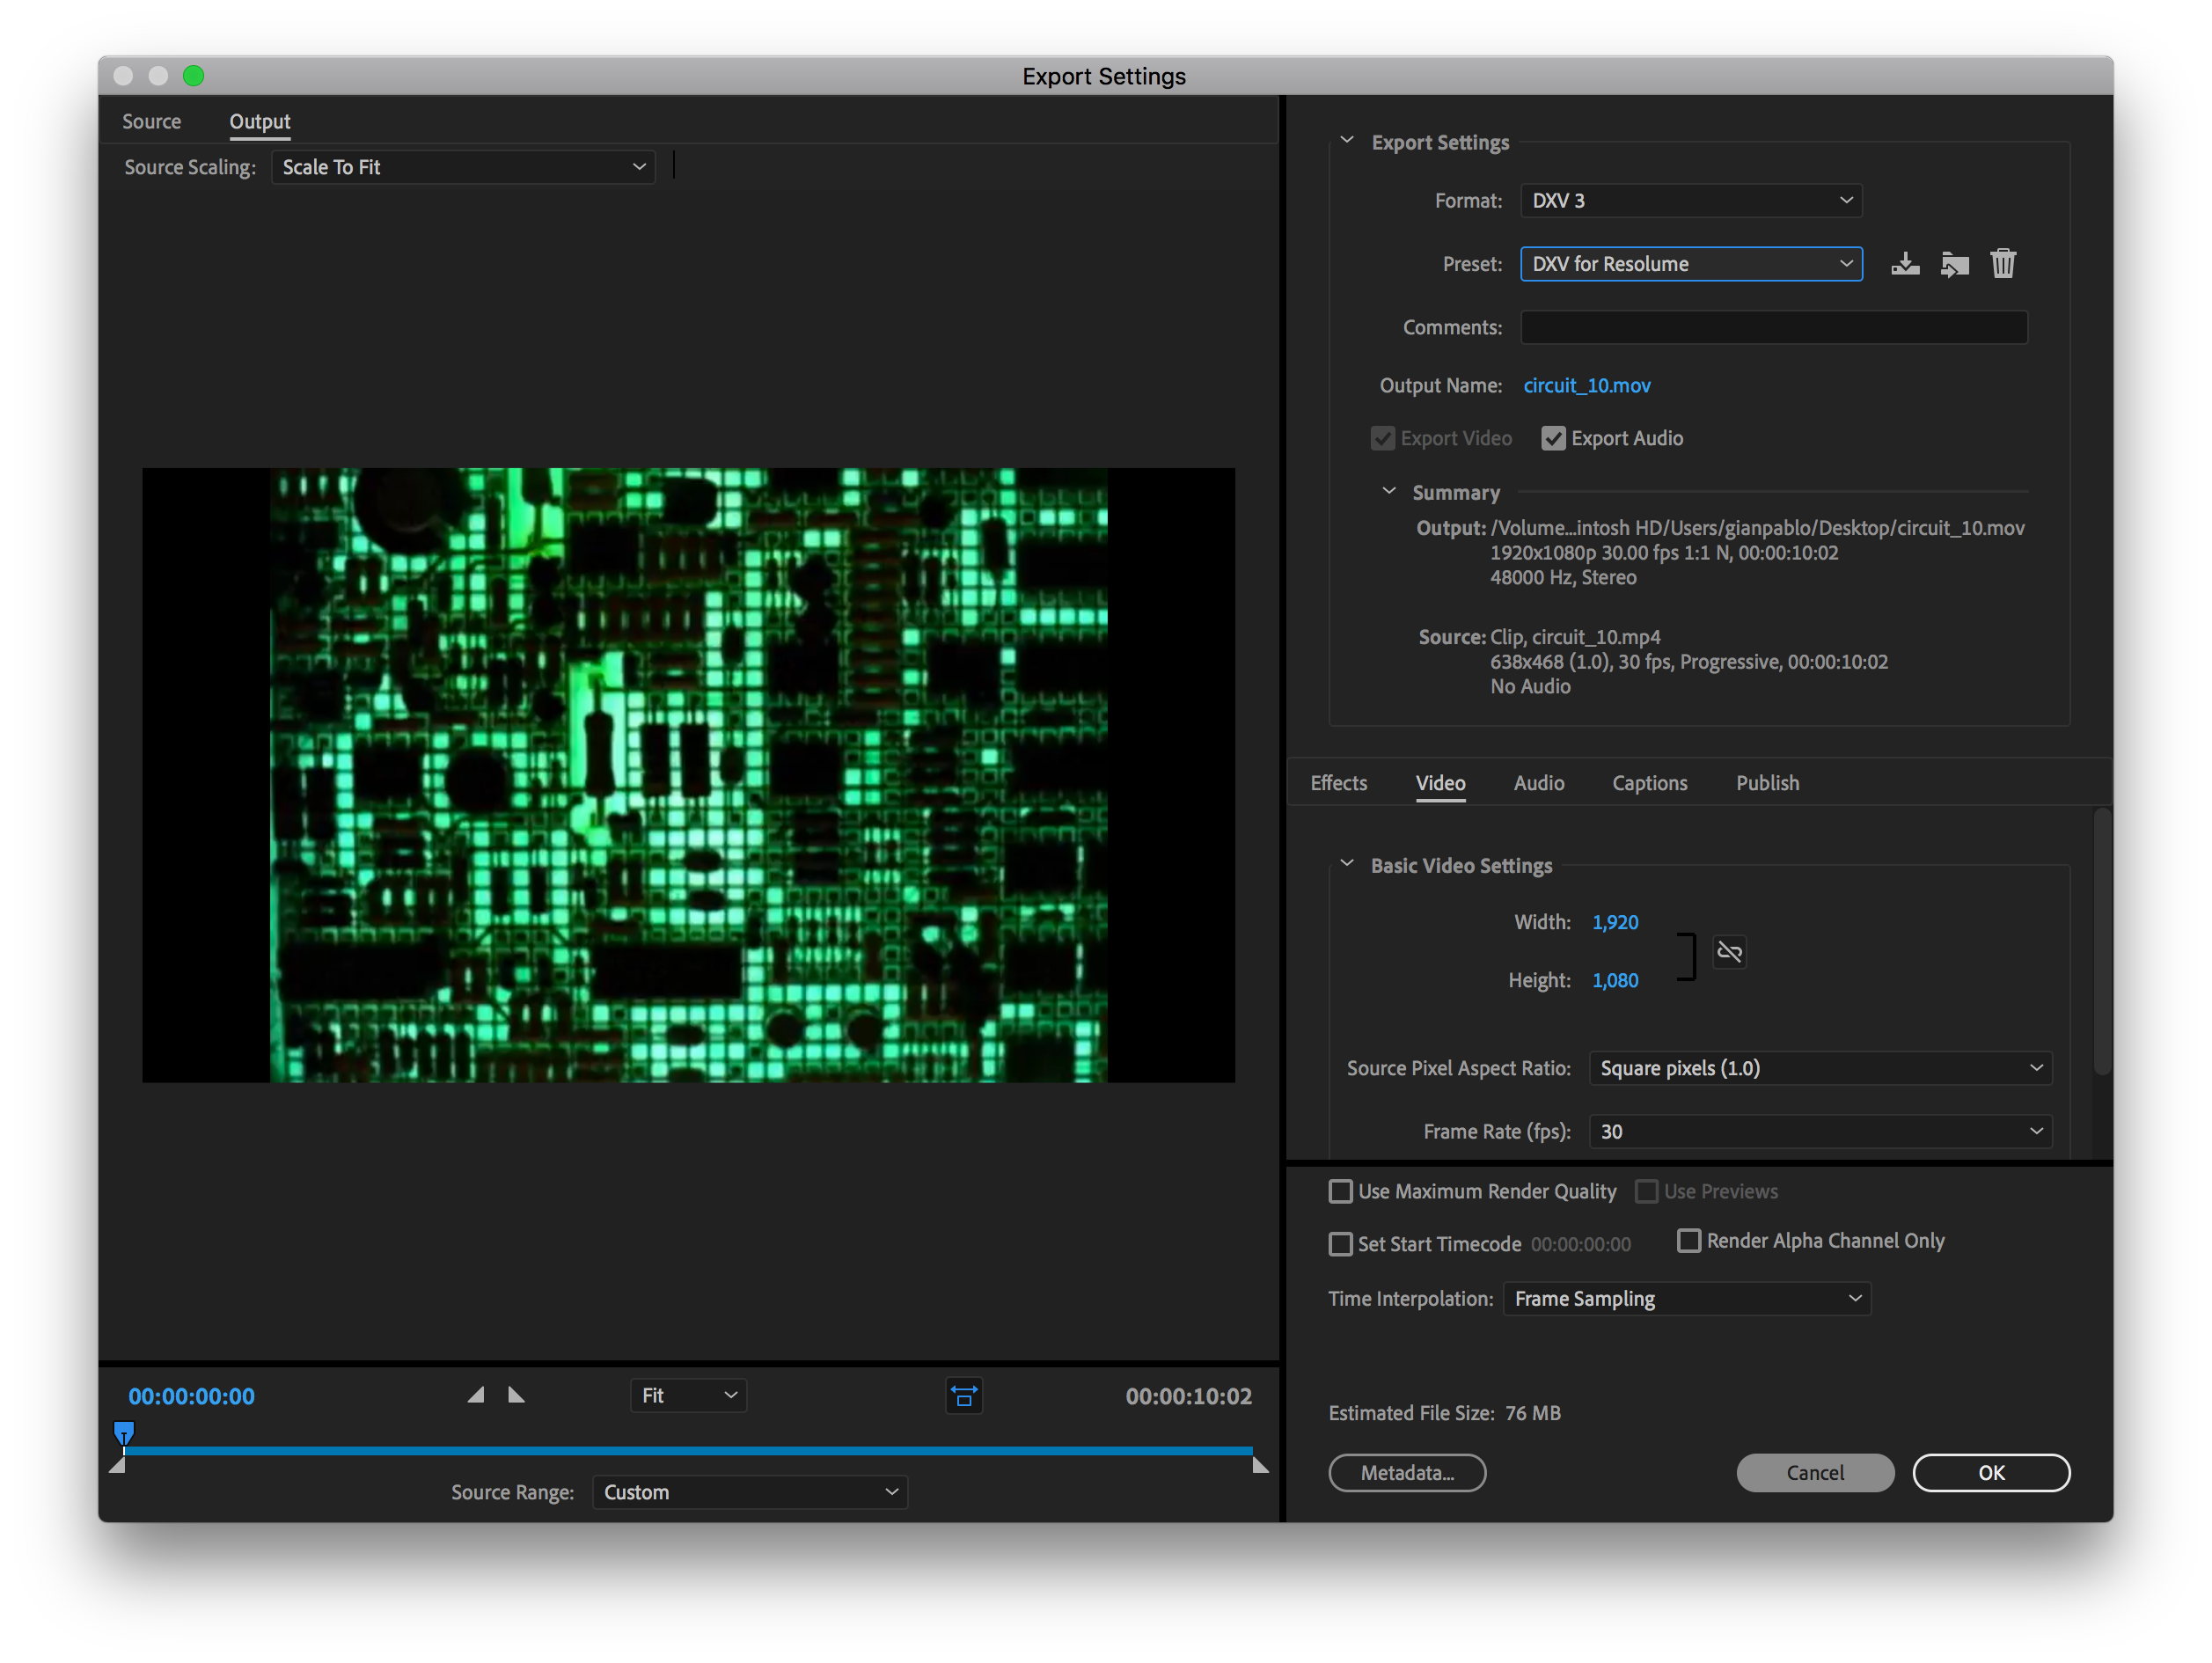Image resolution: width=2212 pixels, height=1663 pixels.
Task: Click the Set In Point triangle
Action: tap(476, 1395)
